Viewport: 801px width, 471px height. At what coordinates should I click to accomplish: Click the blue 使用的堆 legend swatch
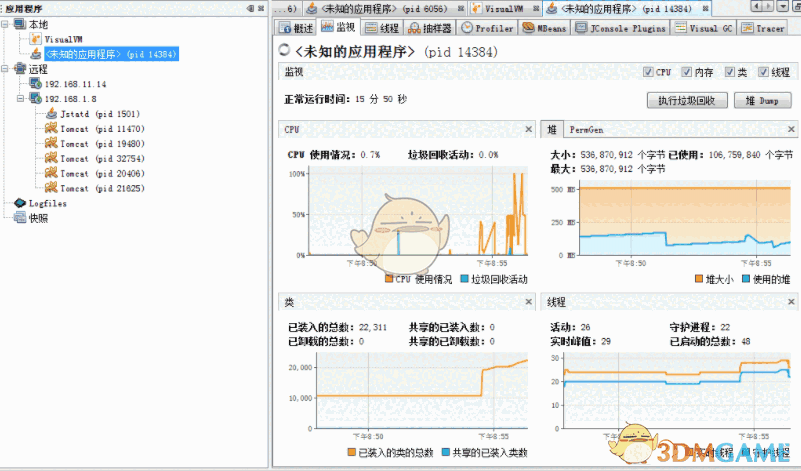point(746,279)
